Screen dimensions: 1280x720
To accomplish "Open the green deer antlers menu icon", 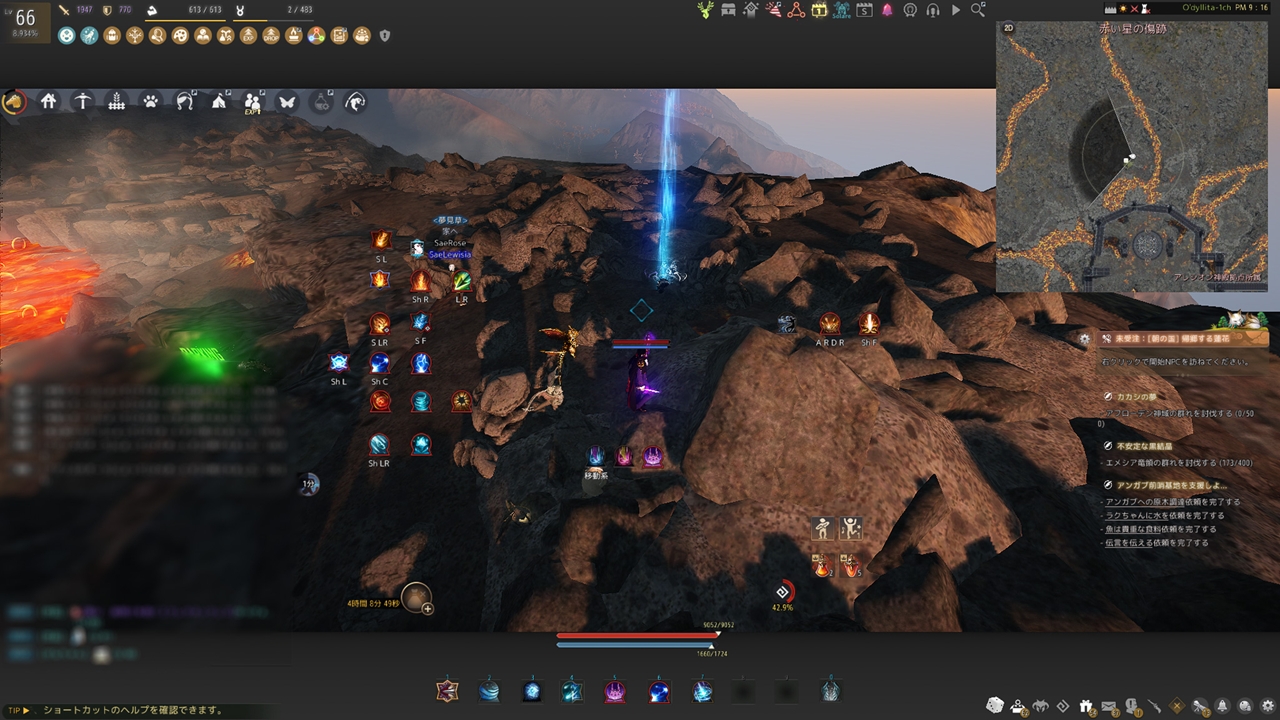I will coord(706,10).
